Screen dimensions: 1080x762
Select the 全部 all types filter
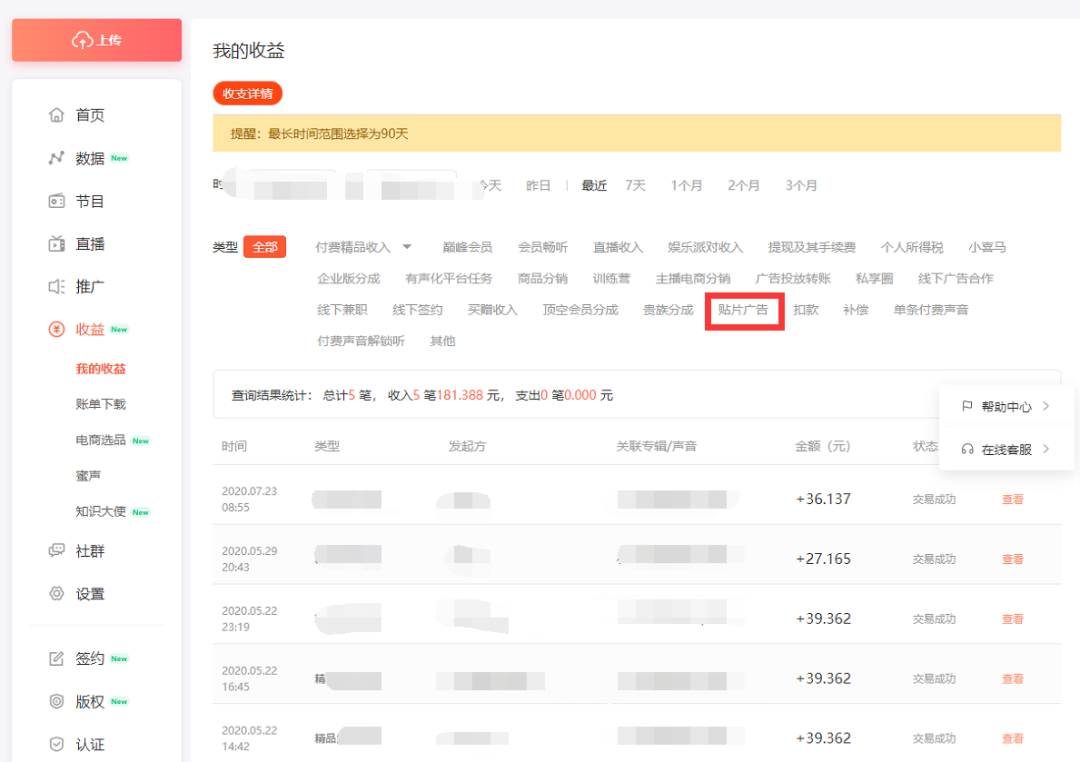(x=264, y=245)
